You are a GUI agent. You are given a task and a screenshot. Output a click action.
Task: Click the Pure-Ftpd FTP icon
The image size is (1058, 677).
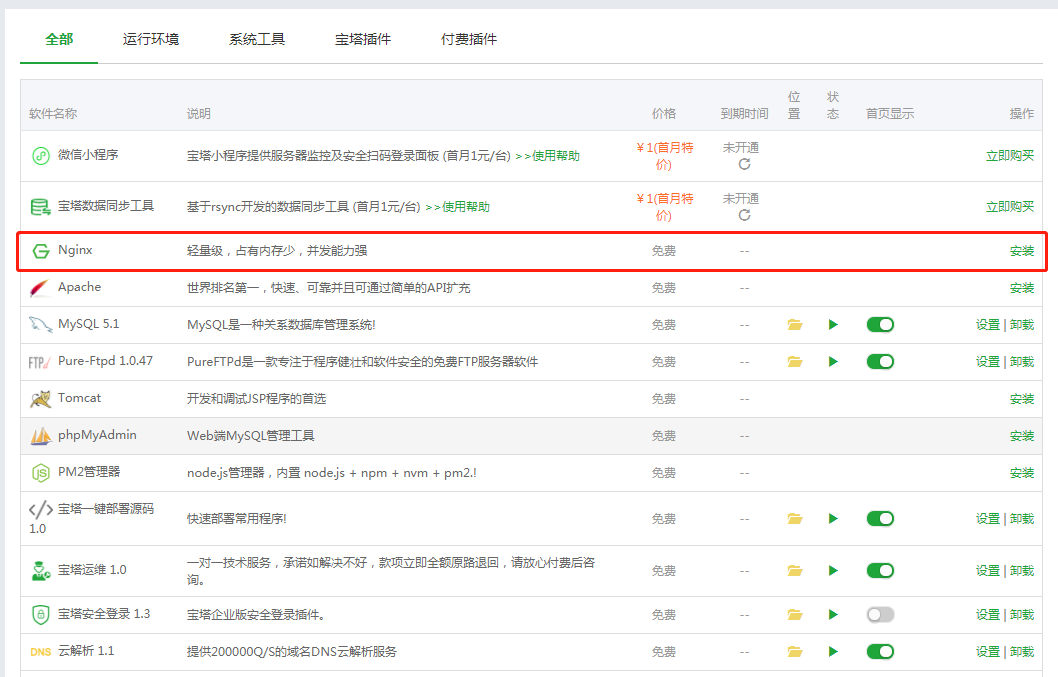(x=40, y=362)
